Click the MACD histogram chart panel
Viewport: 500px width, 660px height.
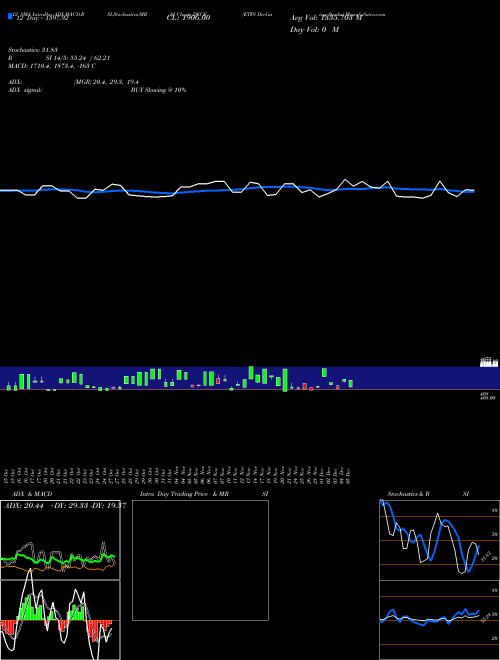click(x=60, y=620)
